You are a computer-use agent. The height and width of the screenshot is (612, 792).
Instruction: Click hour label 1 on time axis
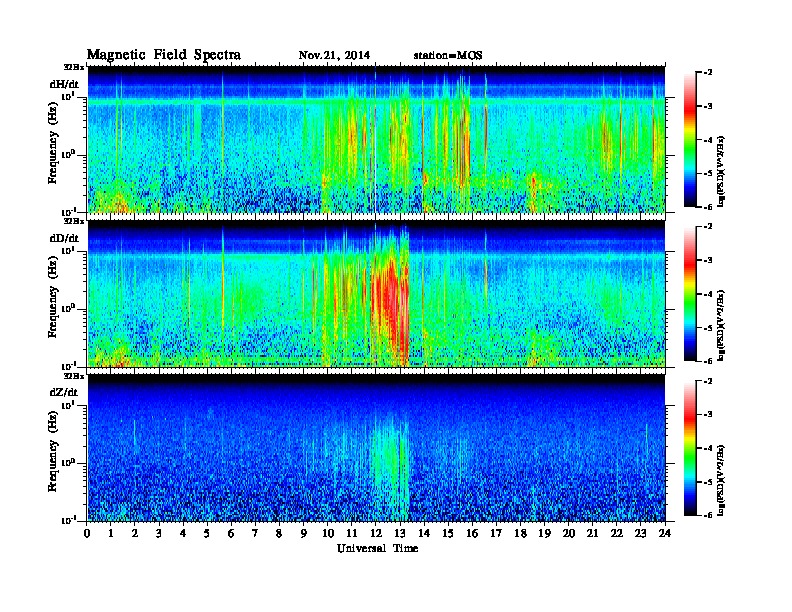111,534
